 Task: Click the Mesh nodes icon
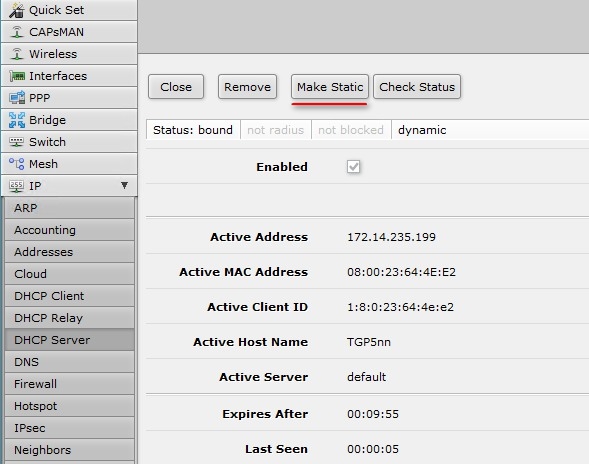coord(17,164)
